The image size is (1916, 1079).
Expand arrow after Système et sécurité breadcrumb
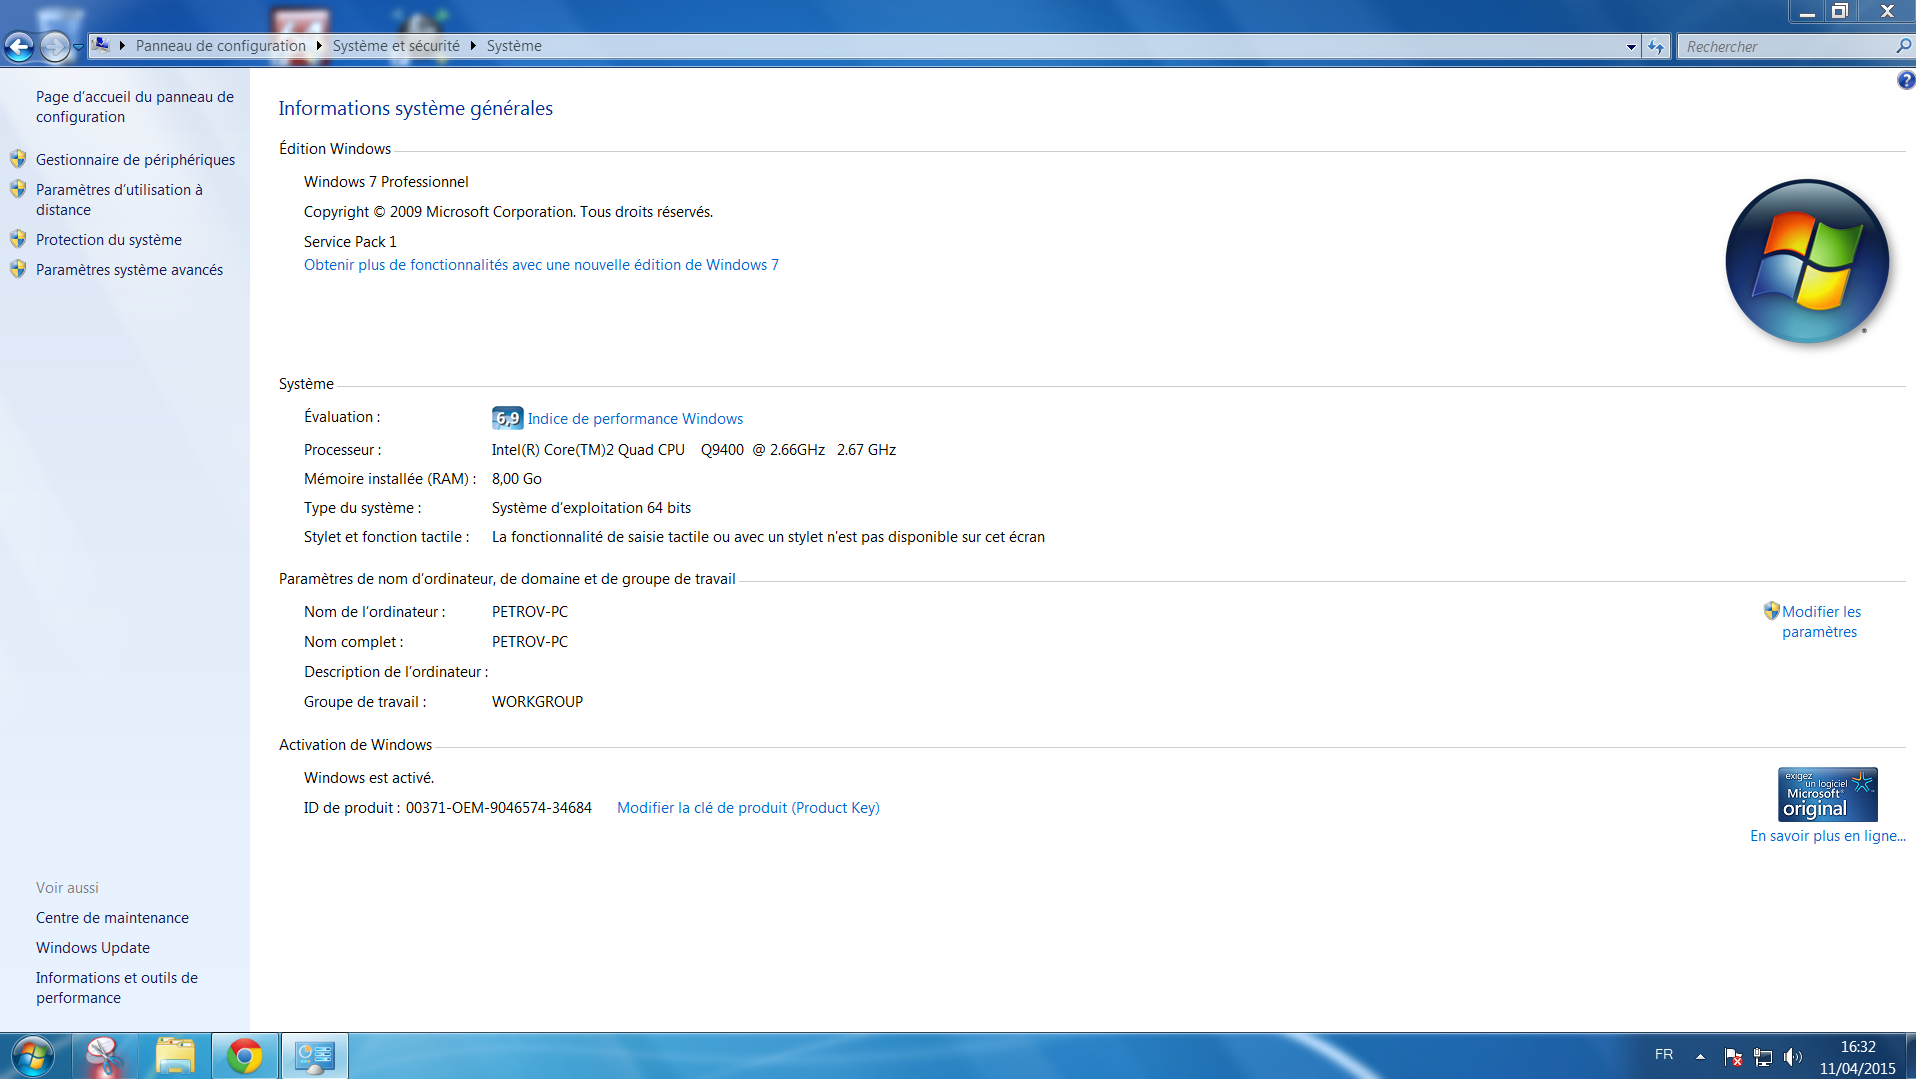point(473,46)
